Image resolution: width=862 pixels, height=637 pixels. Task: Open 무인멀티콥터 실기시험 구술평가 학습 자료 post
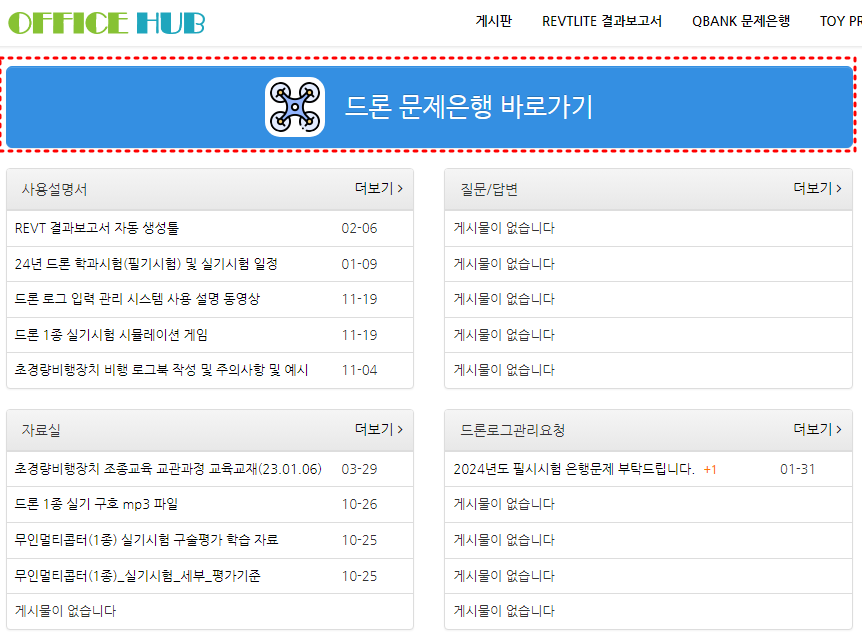tap(146, 540)
